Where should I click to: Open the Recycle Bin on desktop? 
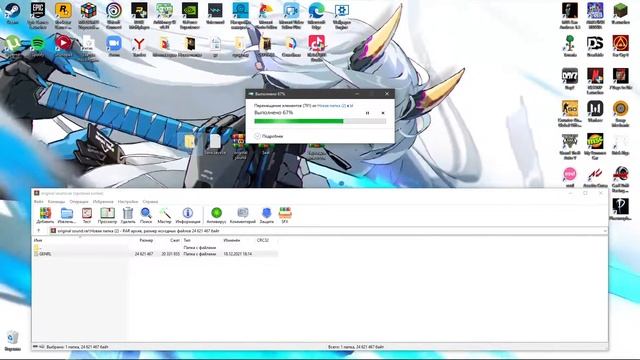pyautogui.click(x=12, y=341)
